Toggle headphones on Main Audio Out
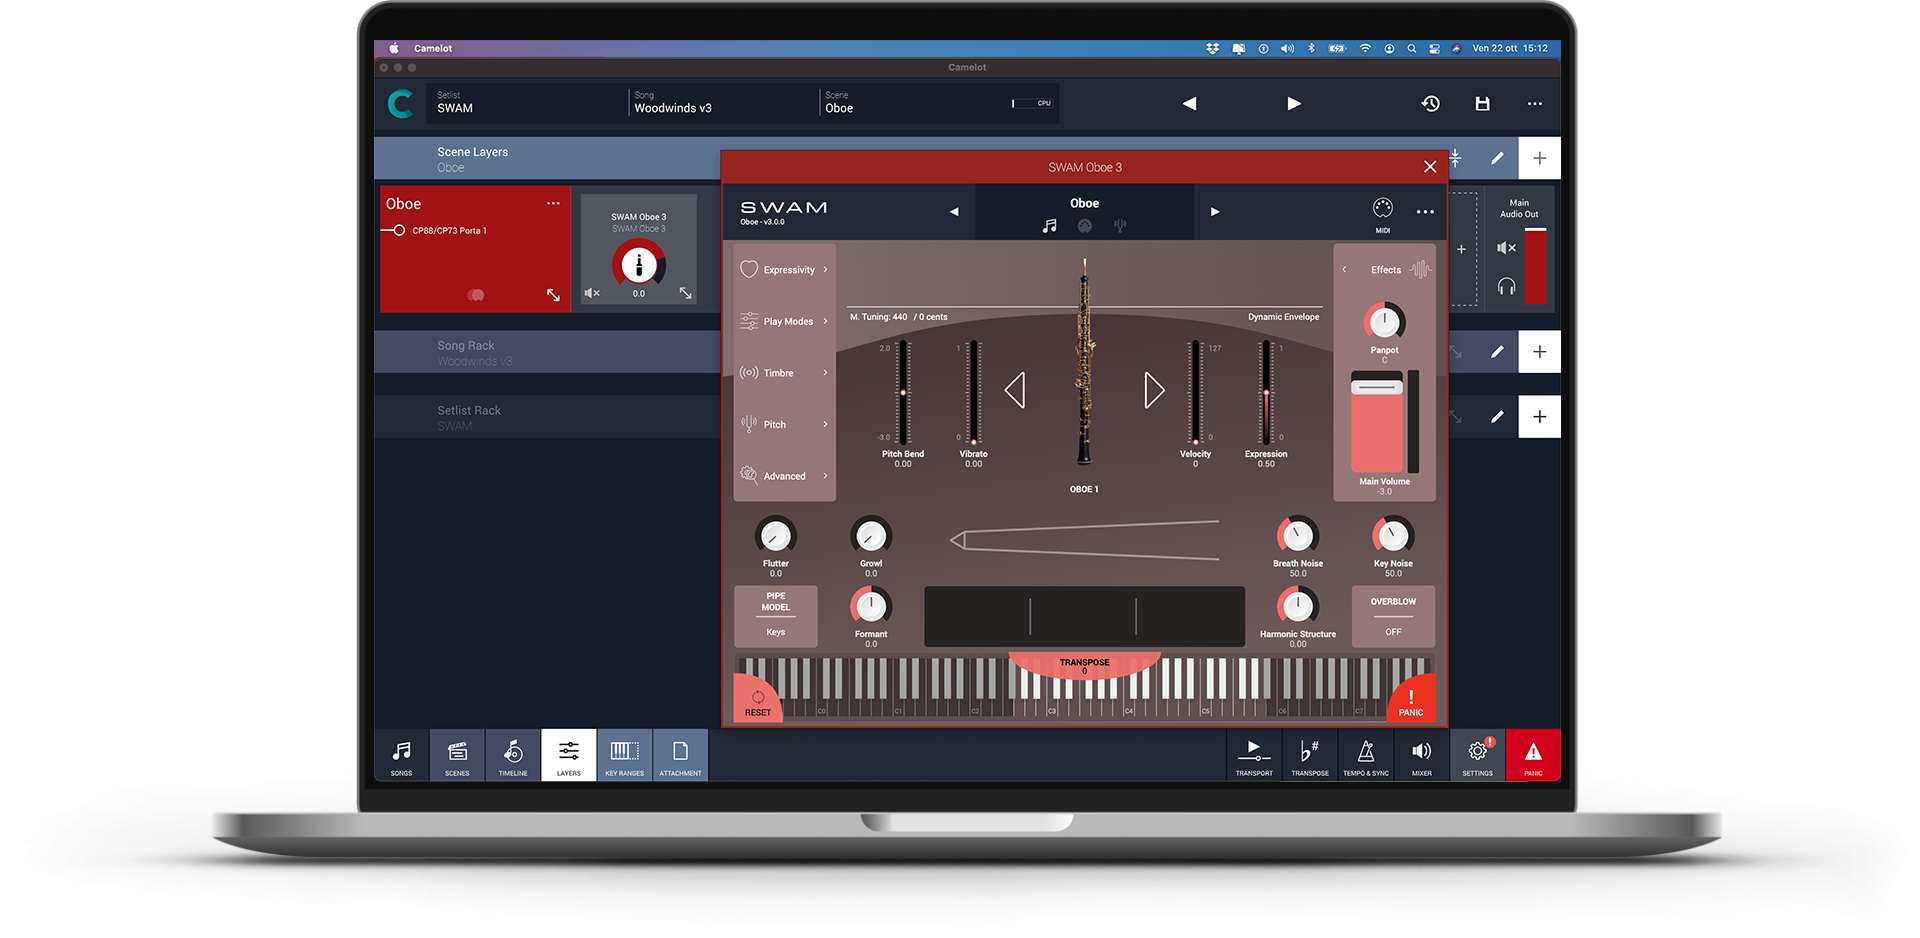The image size is (1920, 938). coord(1506,287)
